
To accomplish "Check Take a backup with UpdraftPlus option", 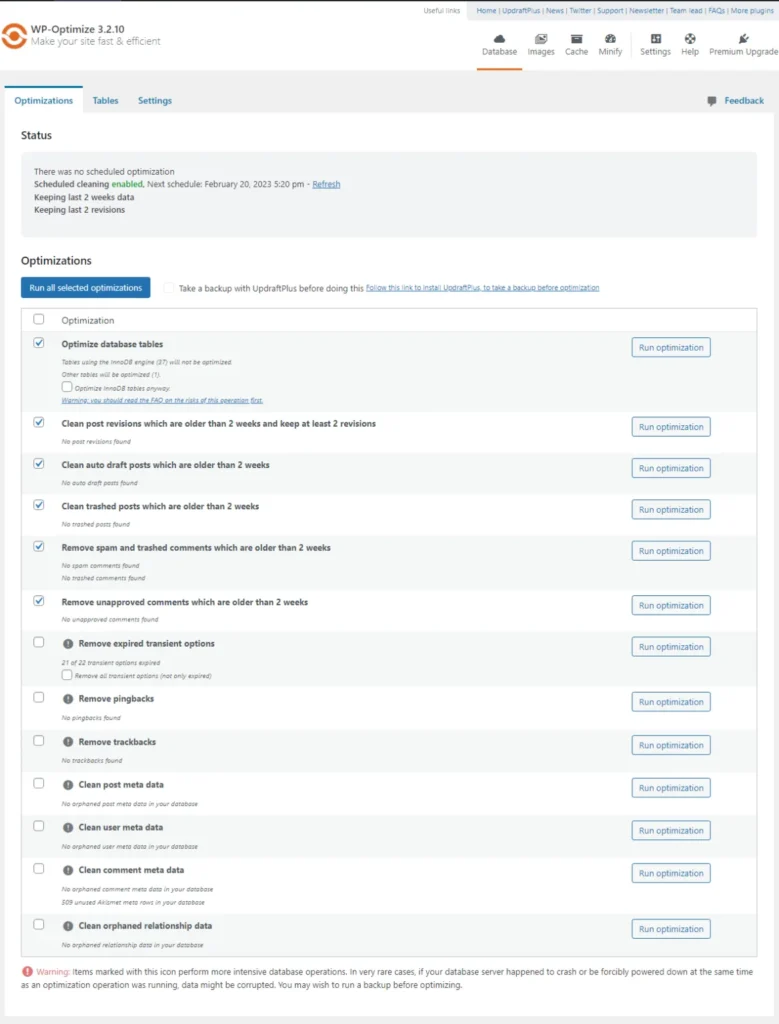I will click(x=168, y=287).
